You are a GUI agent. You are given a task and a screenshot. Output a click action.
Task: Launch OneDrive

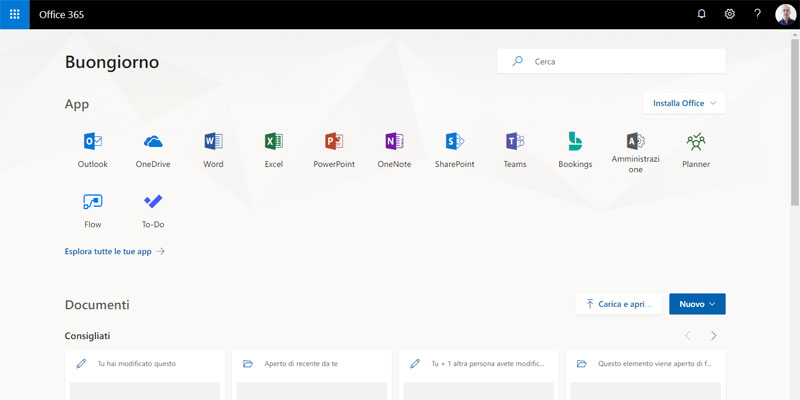(x=153, y=150)
